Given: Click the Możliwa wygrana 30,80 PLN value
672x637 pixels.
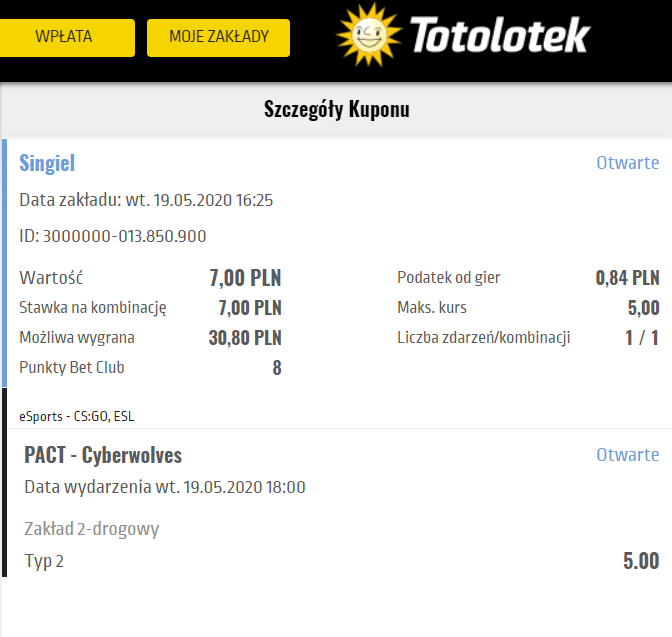Looking at the screenshot, I should (245, 338).
